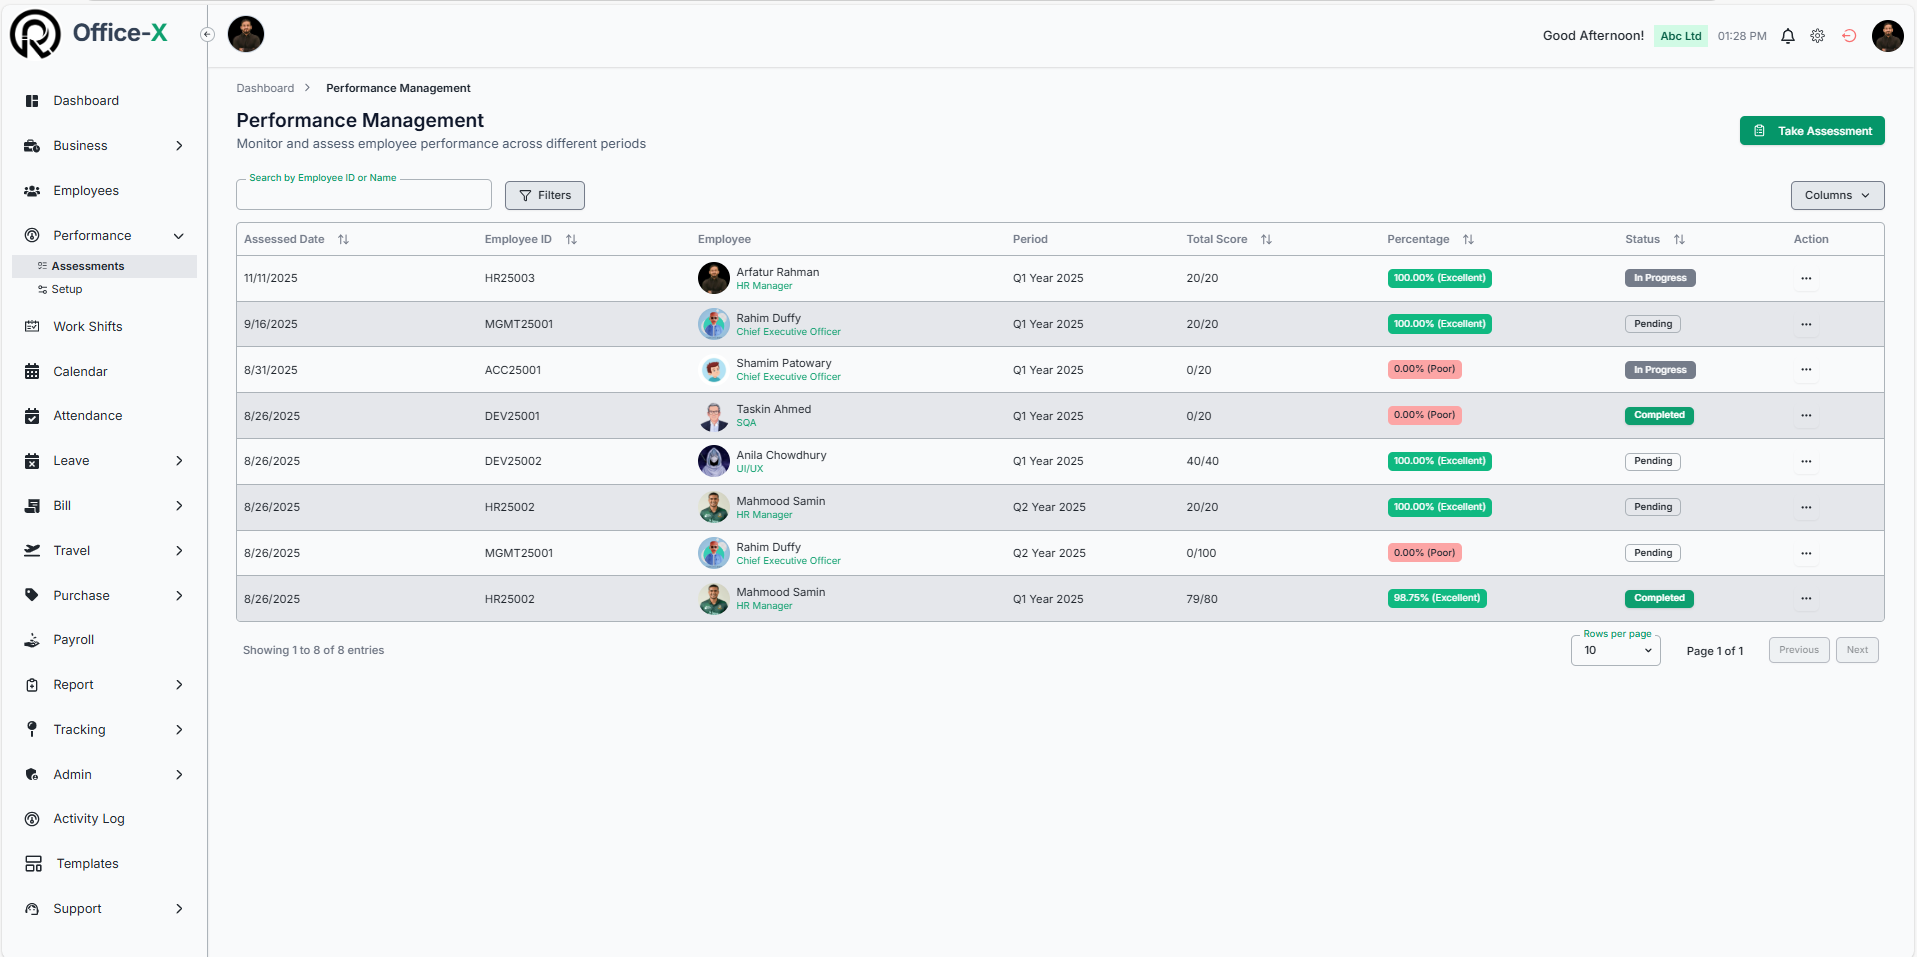Open settings via the gear icon
The image size is (1917, 957).
click(1818, 36)
